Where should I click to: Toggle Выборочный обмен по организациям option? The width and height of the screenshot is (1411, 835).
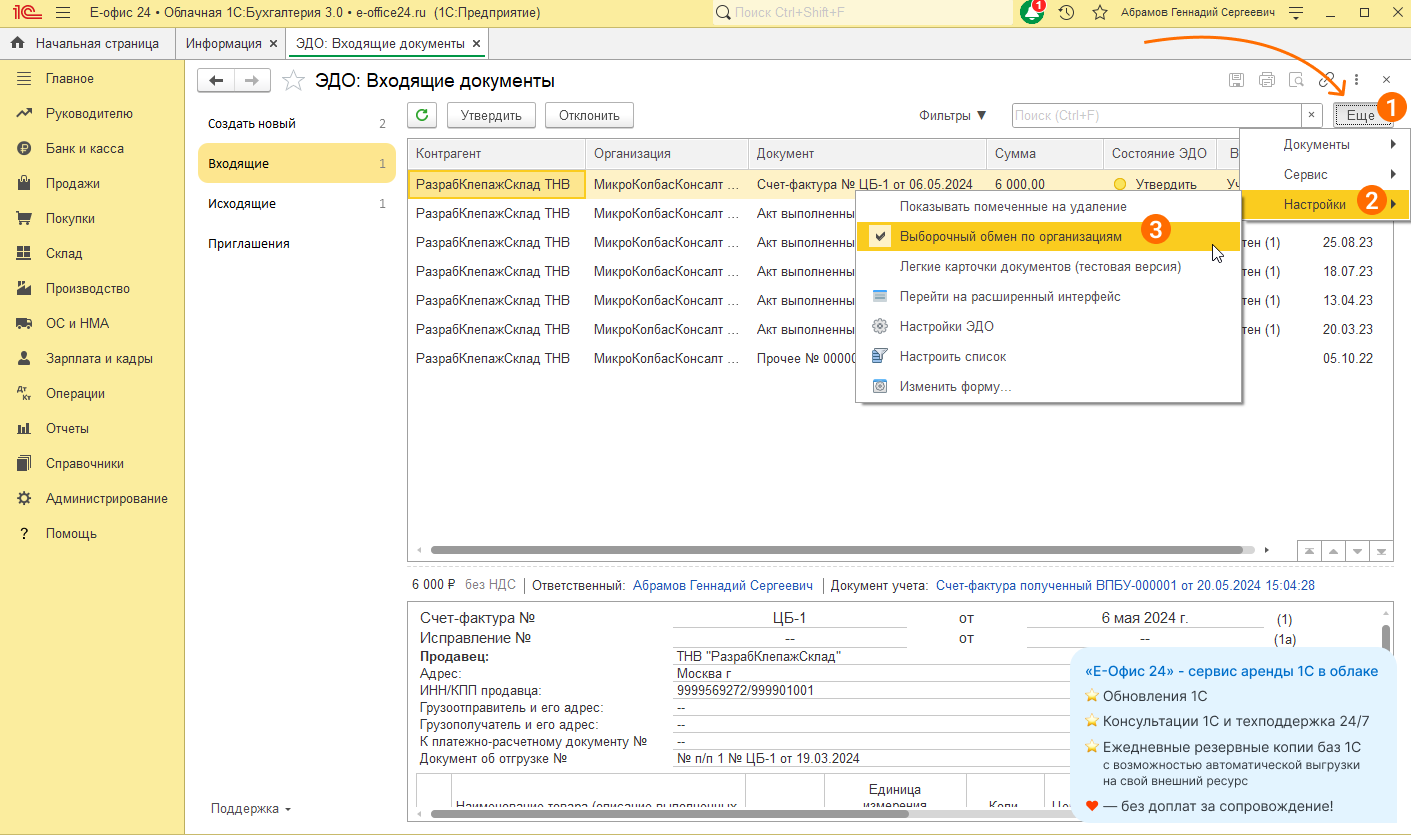tap(1047, 237)
